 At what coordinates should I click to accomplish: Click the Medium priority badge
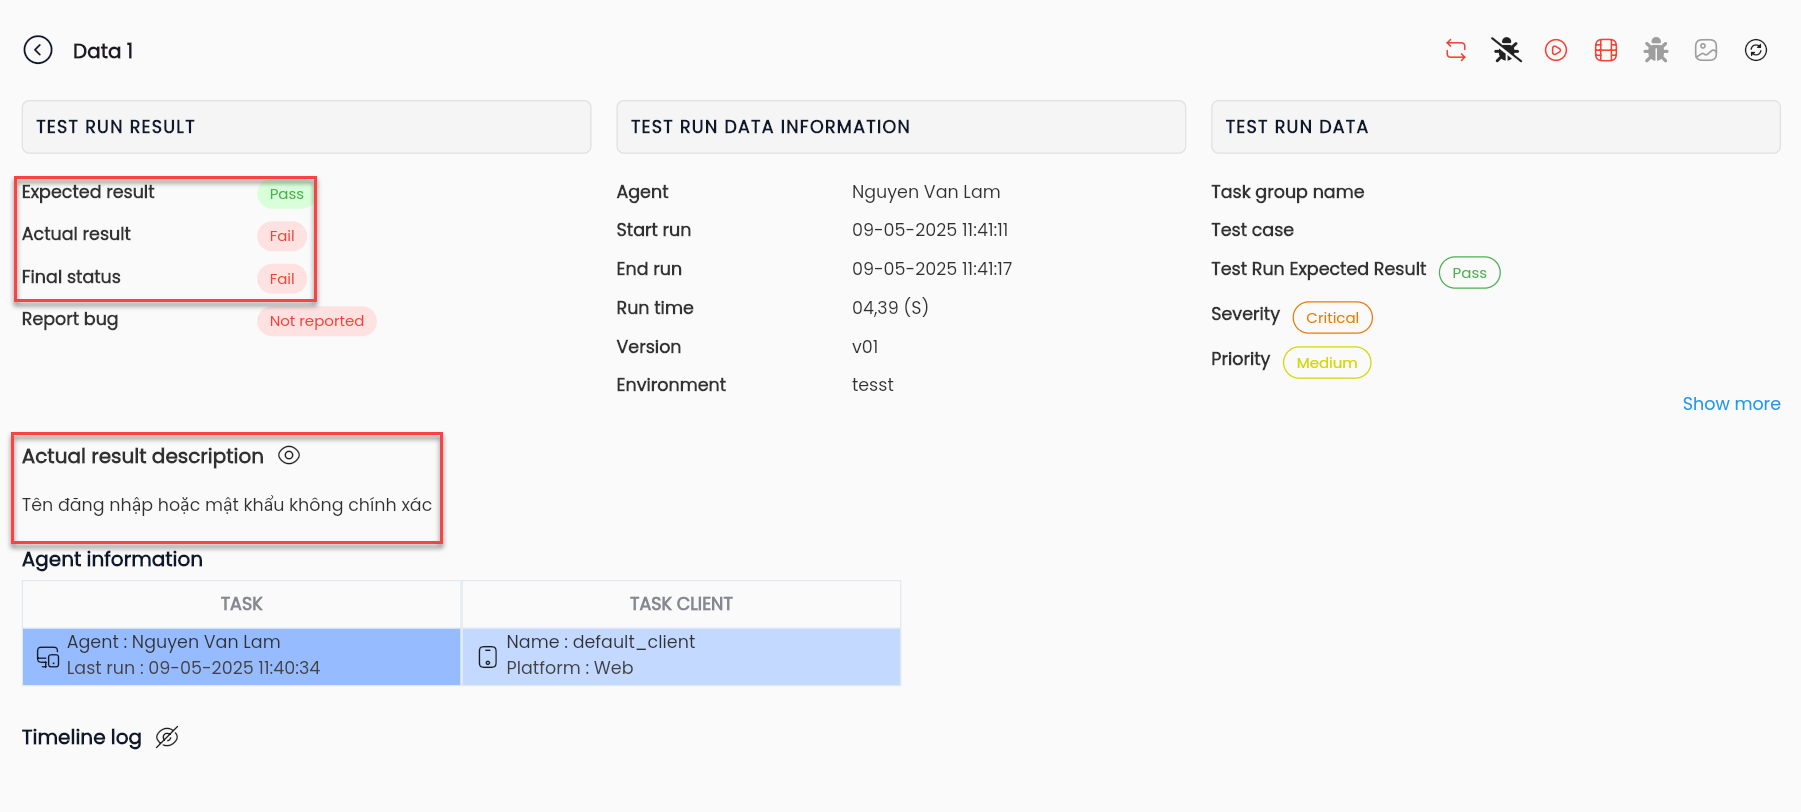[x=1327, y=363]
